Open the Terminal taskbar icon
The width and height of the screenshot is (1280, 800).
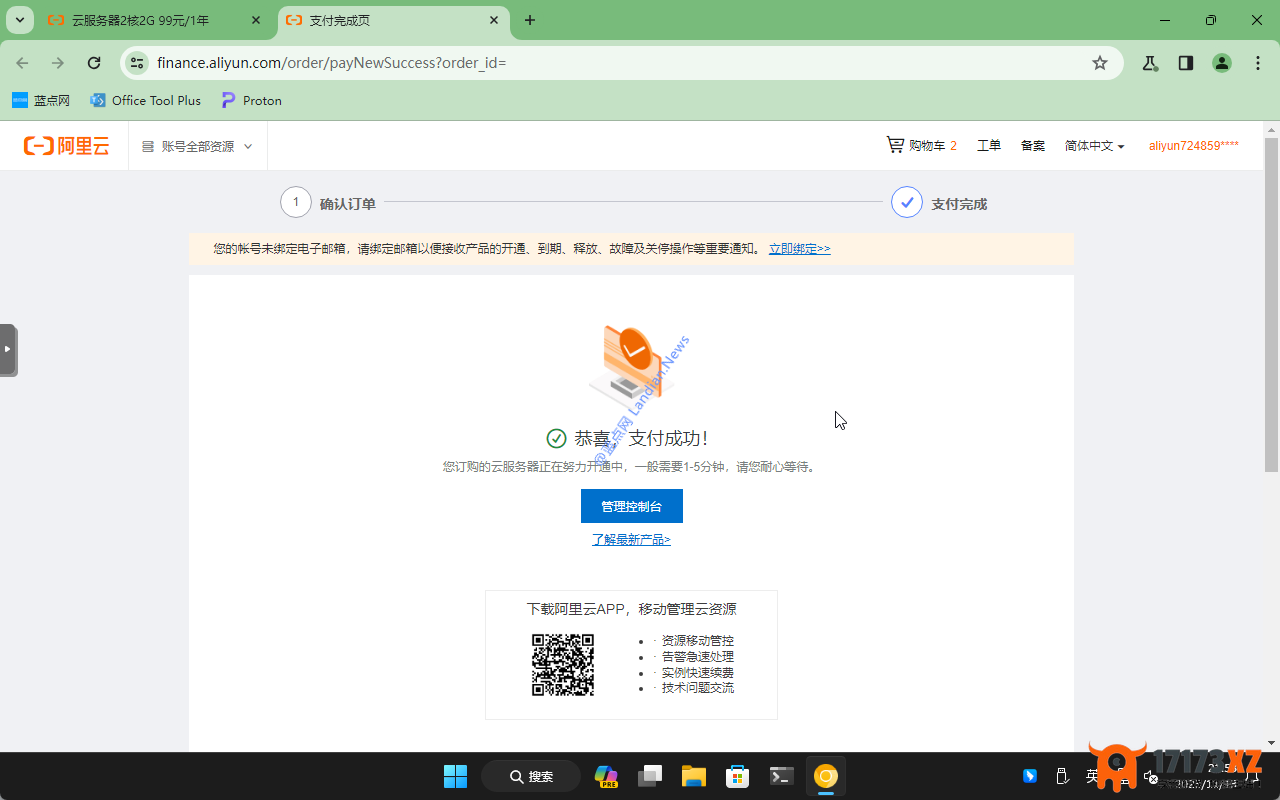point(782,776)
